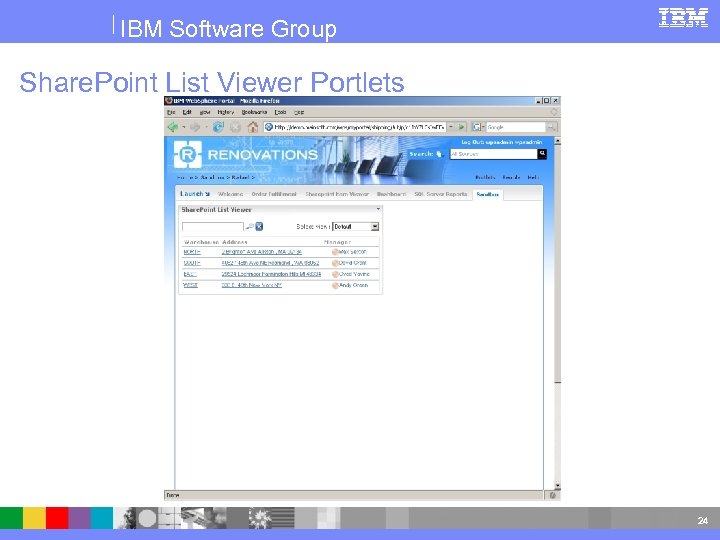
Task: Open the Edit menu
Action: [x=187, y=112]
